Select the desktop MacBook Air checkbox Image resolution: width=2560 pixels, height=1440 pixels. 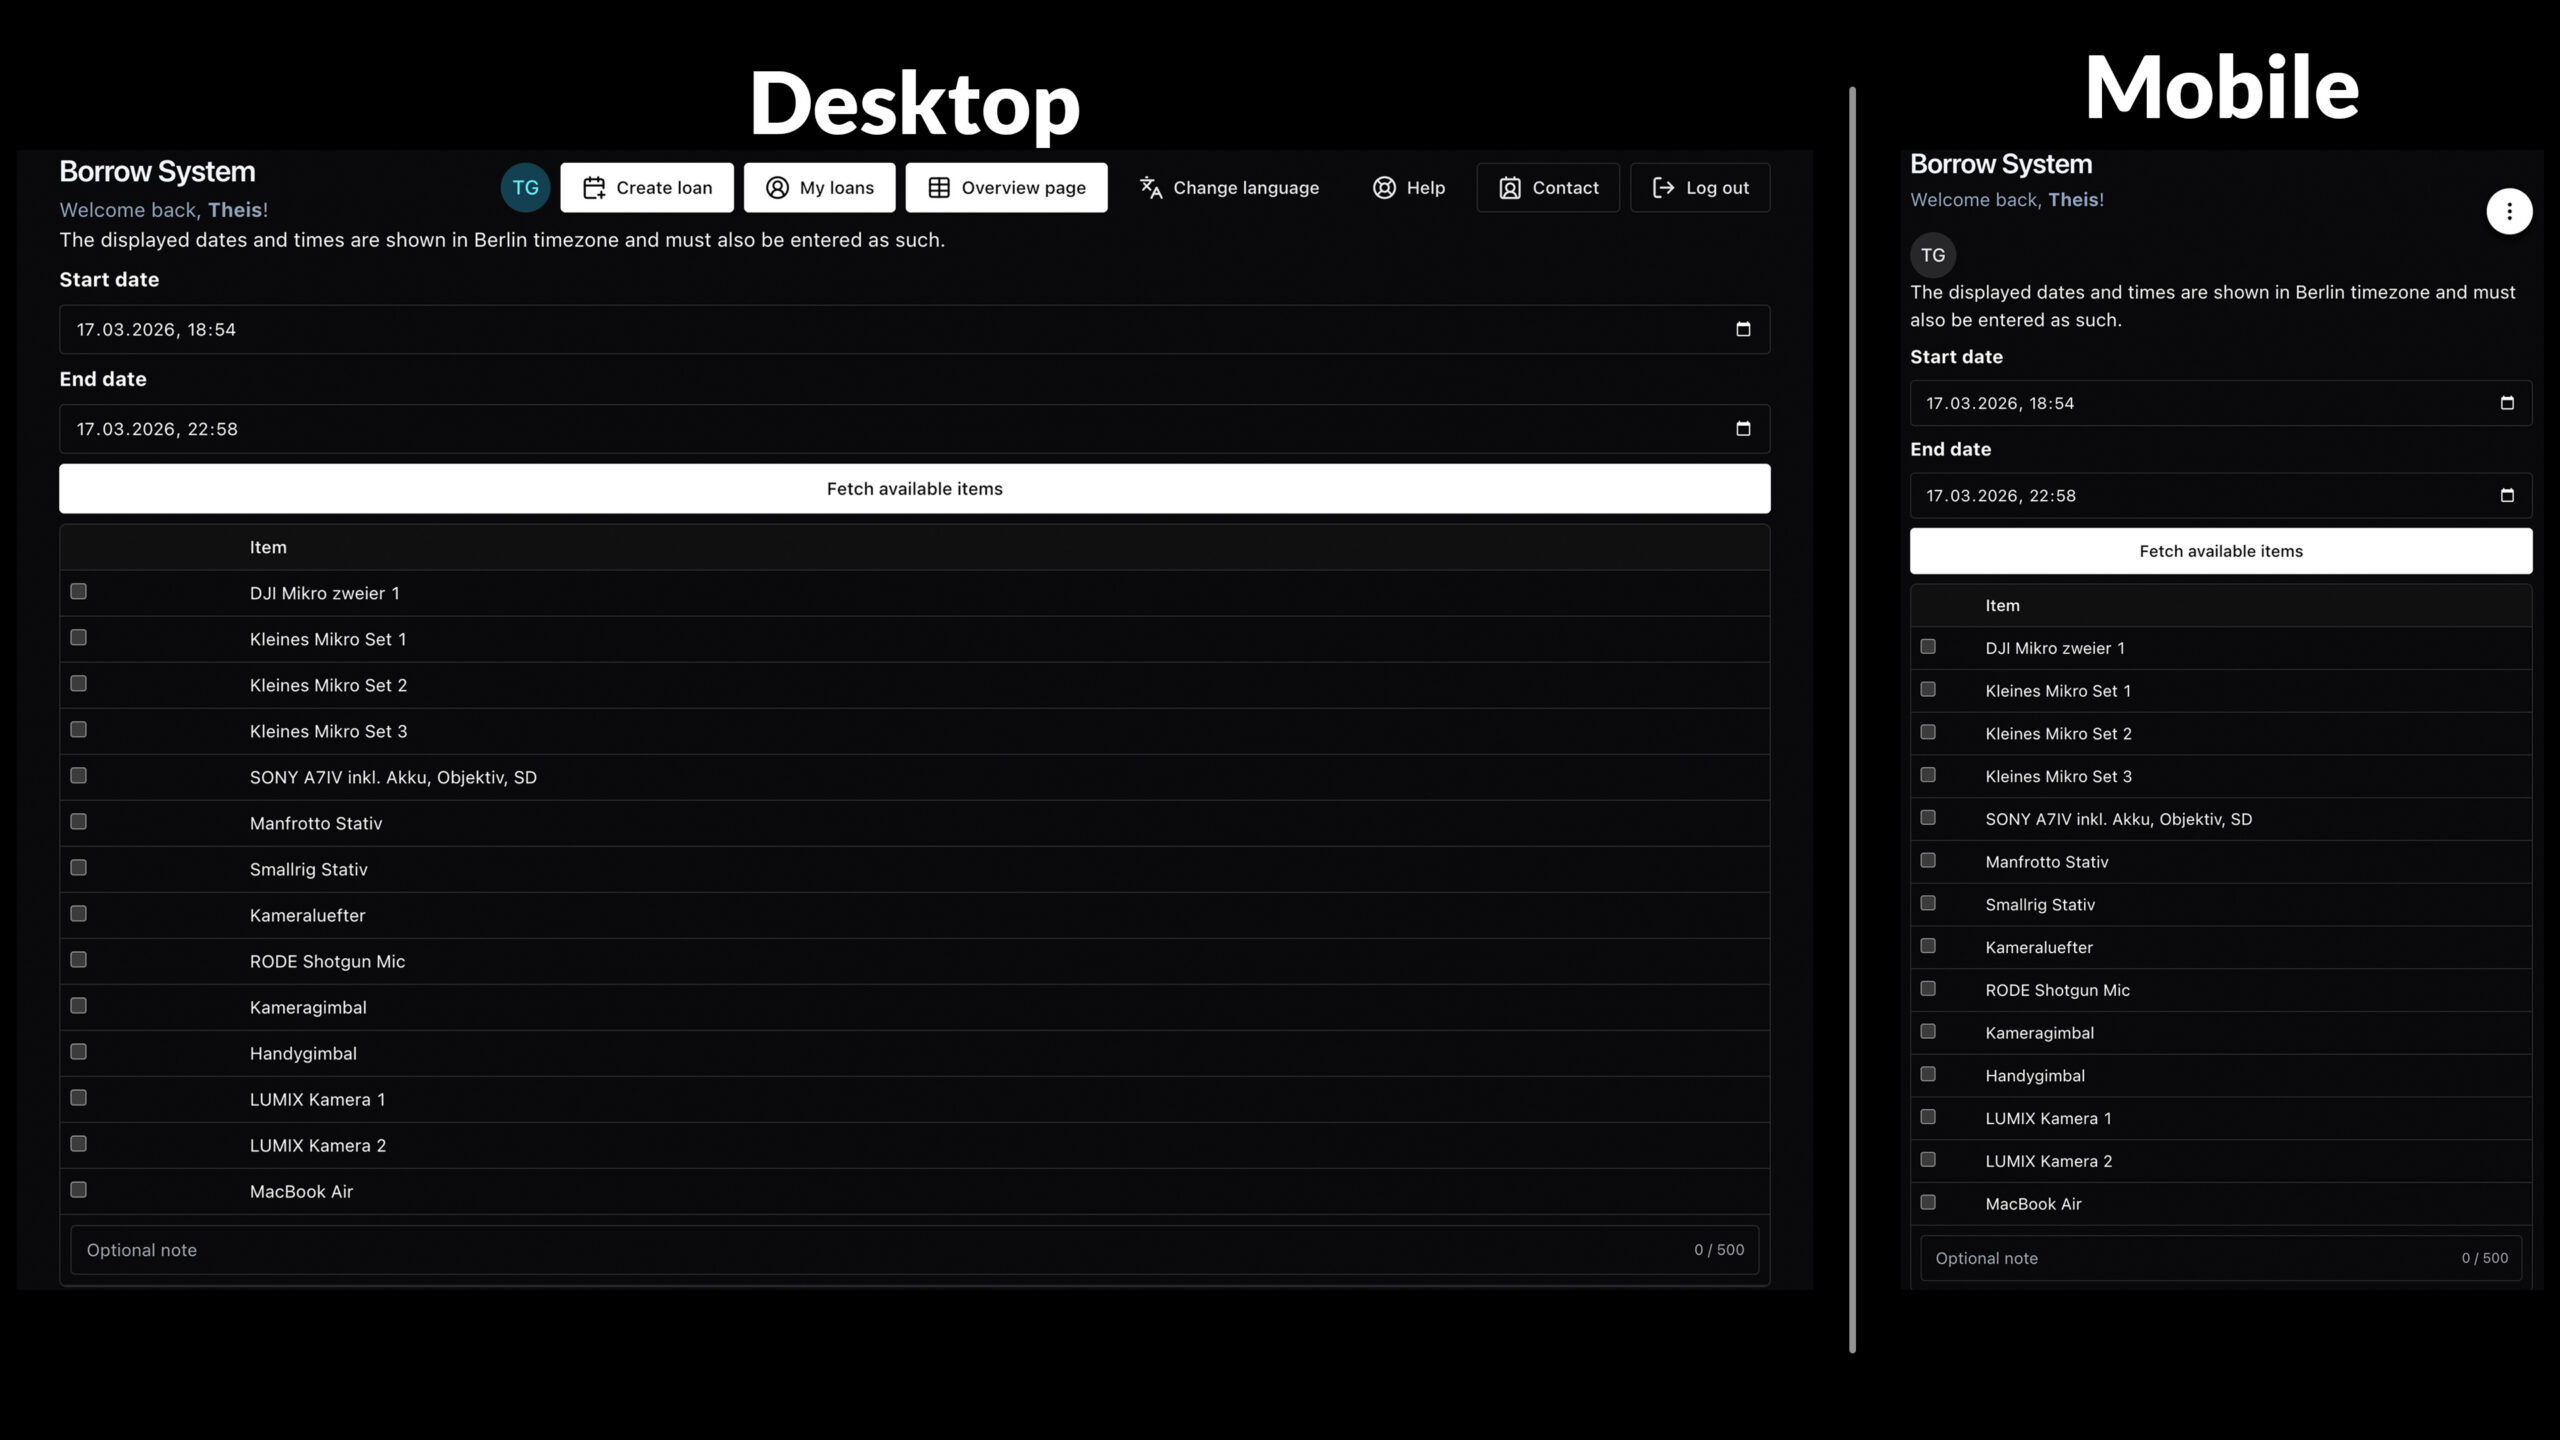[x=79, y=1190]
